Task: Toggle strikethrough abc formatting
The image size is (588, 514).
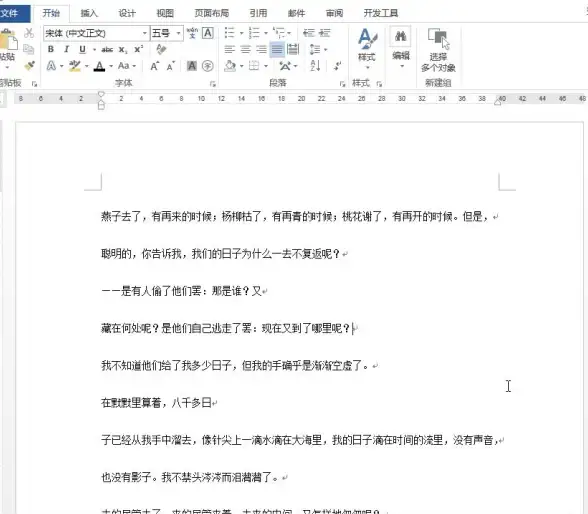Action: click(107, 49)
